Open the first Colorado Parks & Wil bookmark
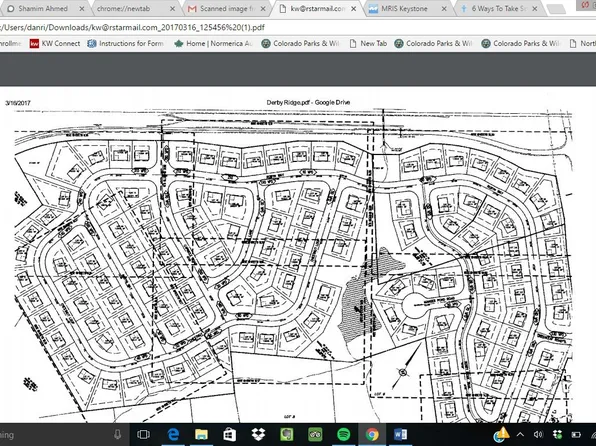 [x=300, y=43]
